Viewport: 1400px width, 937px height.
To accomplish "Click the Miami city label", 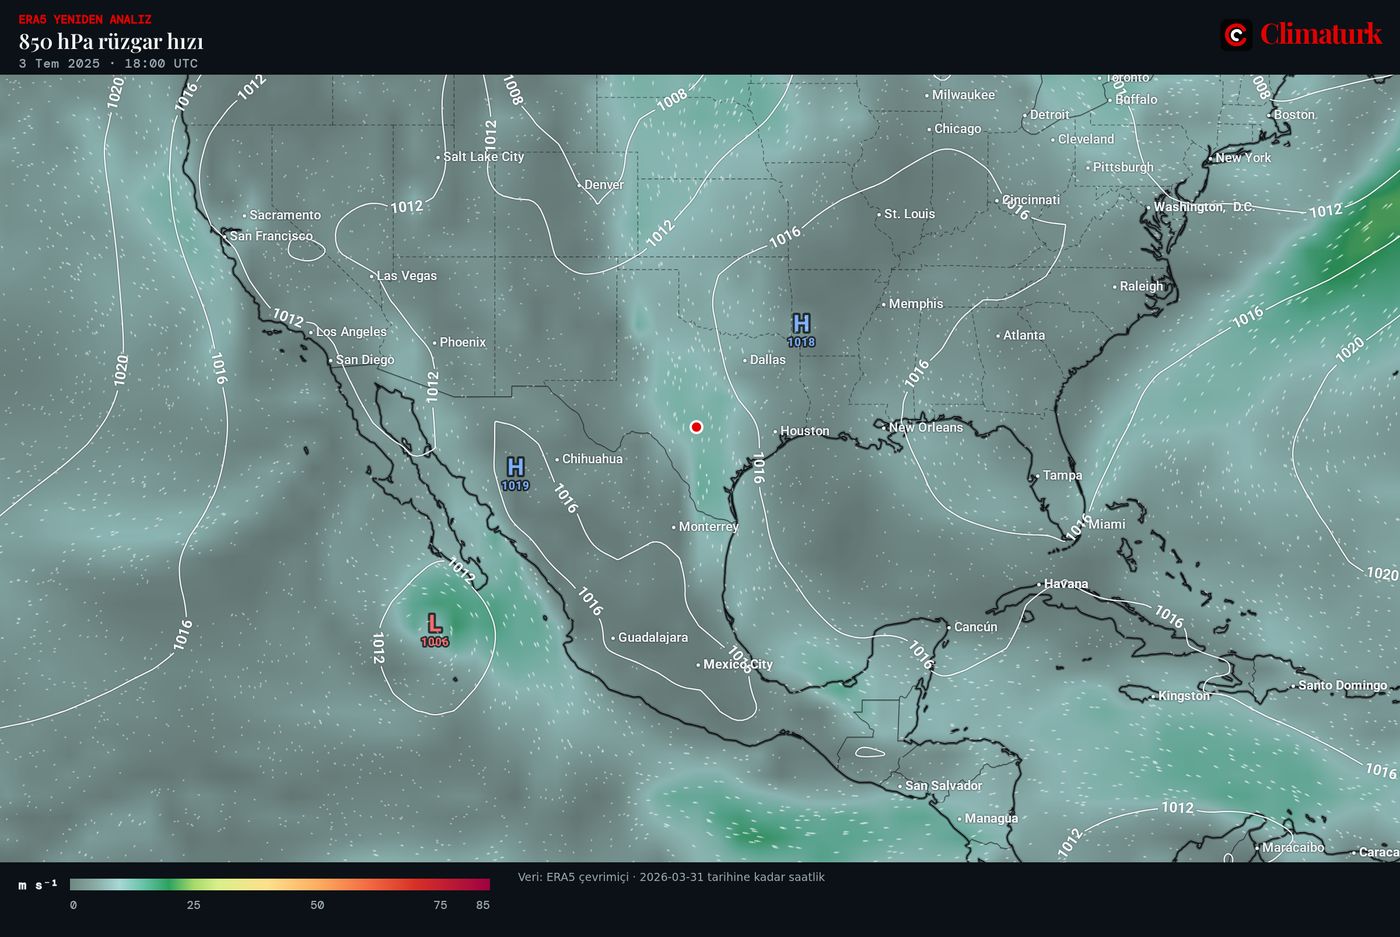I will (x=1106, y=524).
